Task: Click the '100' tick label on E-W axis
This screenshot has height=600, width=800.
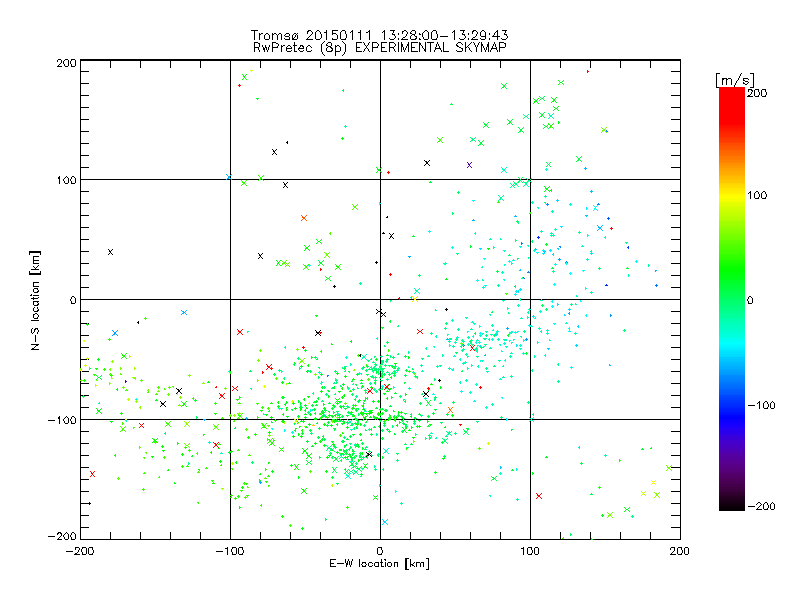Action: (x=530, y=551)
